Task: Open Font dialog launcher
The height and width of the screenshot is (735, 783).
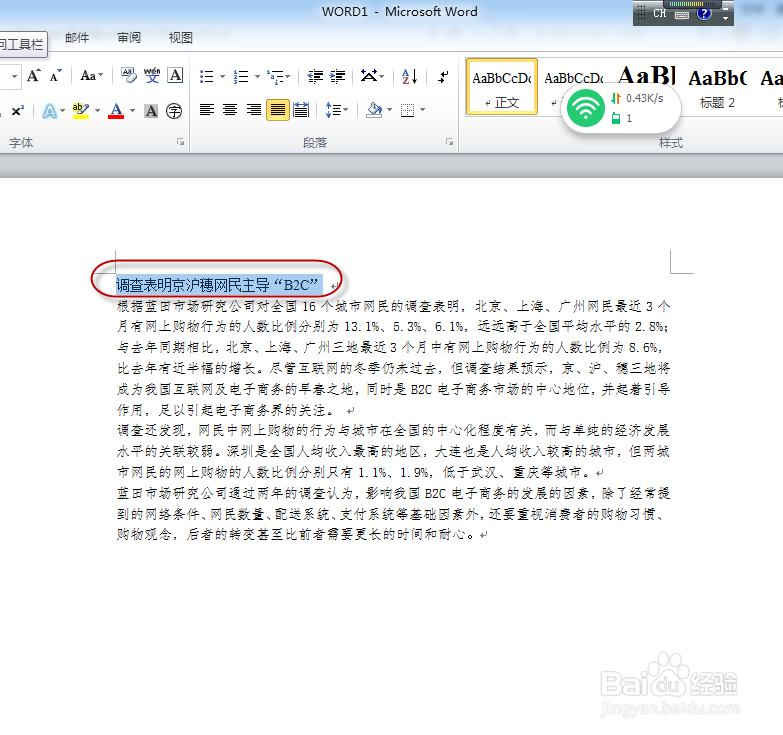Action: coord(180,142)
